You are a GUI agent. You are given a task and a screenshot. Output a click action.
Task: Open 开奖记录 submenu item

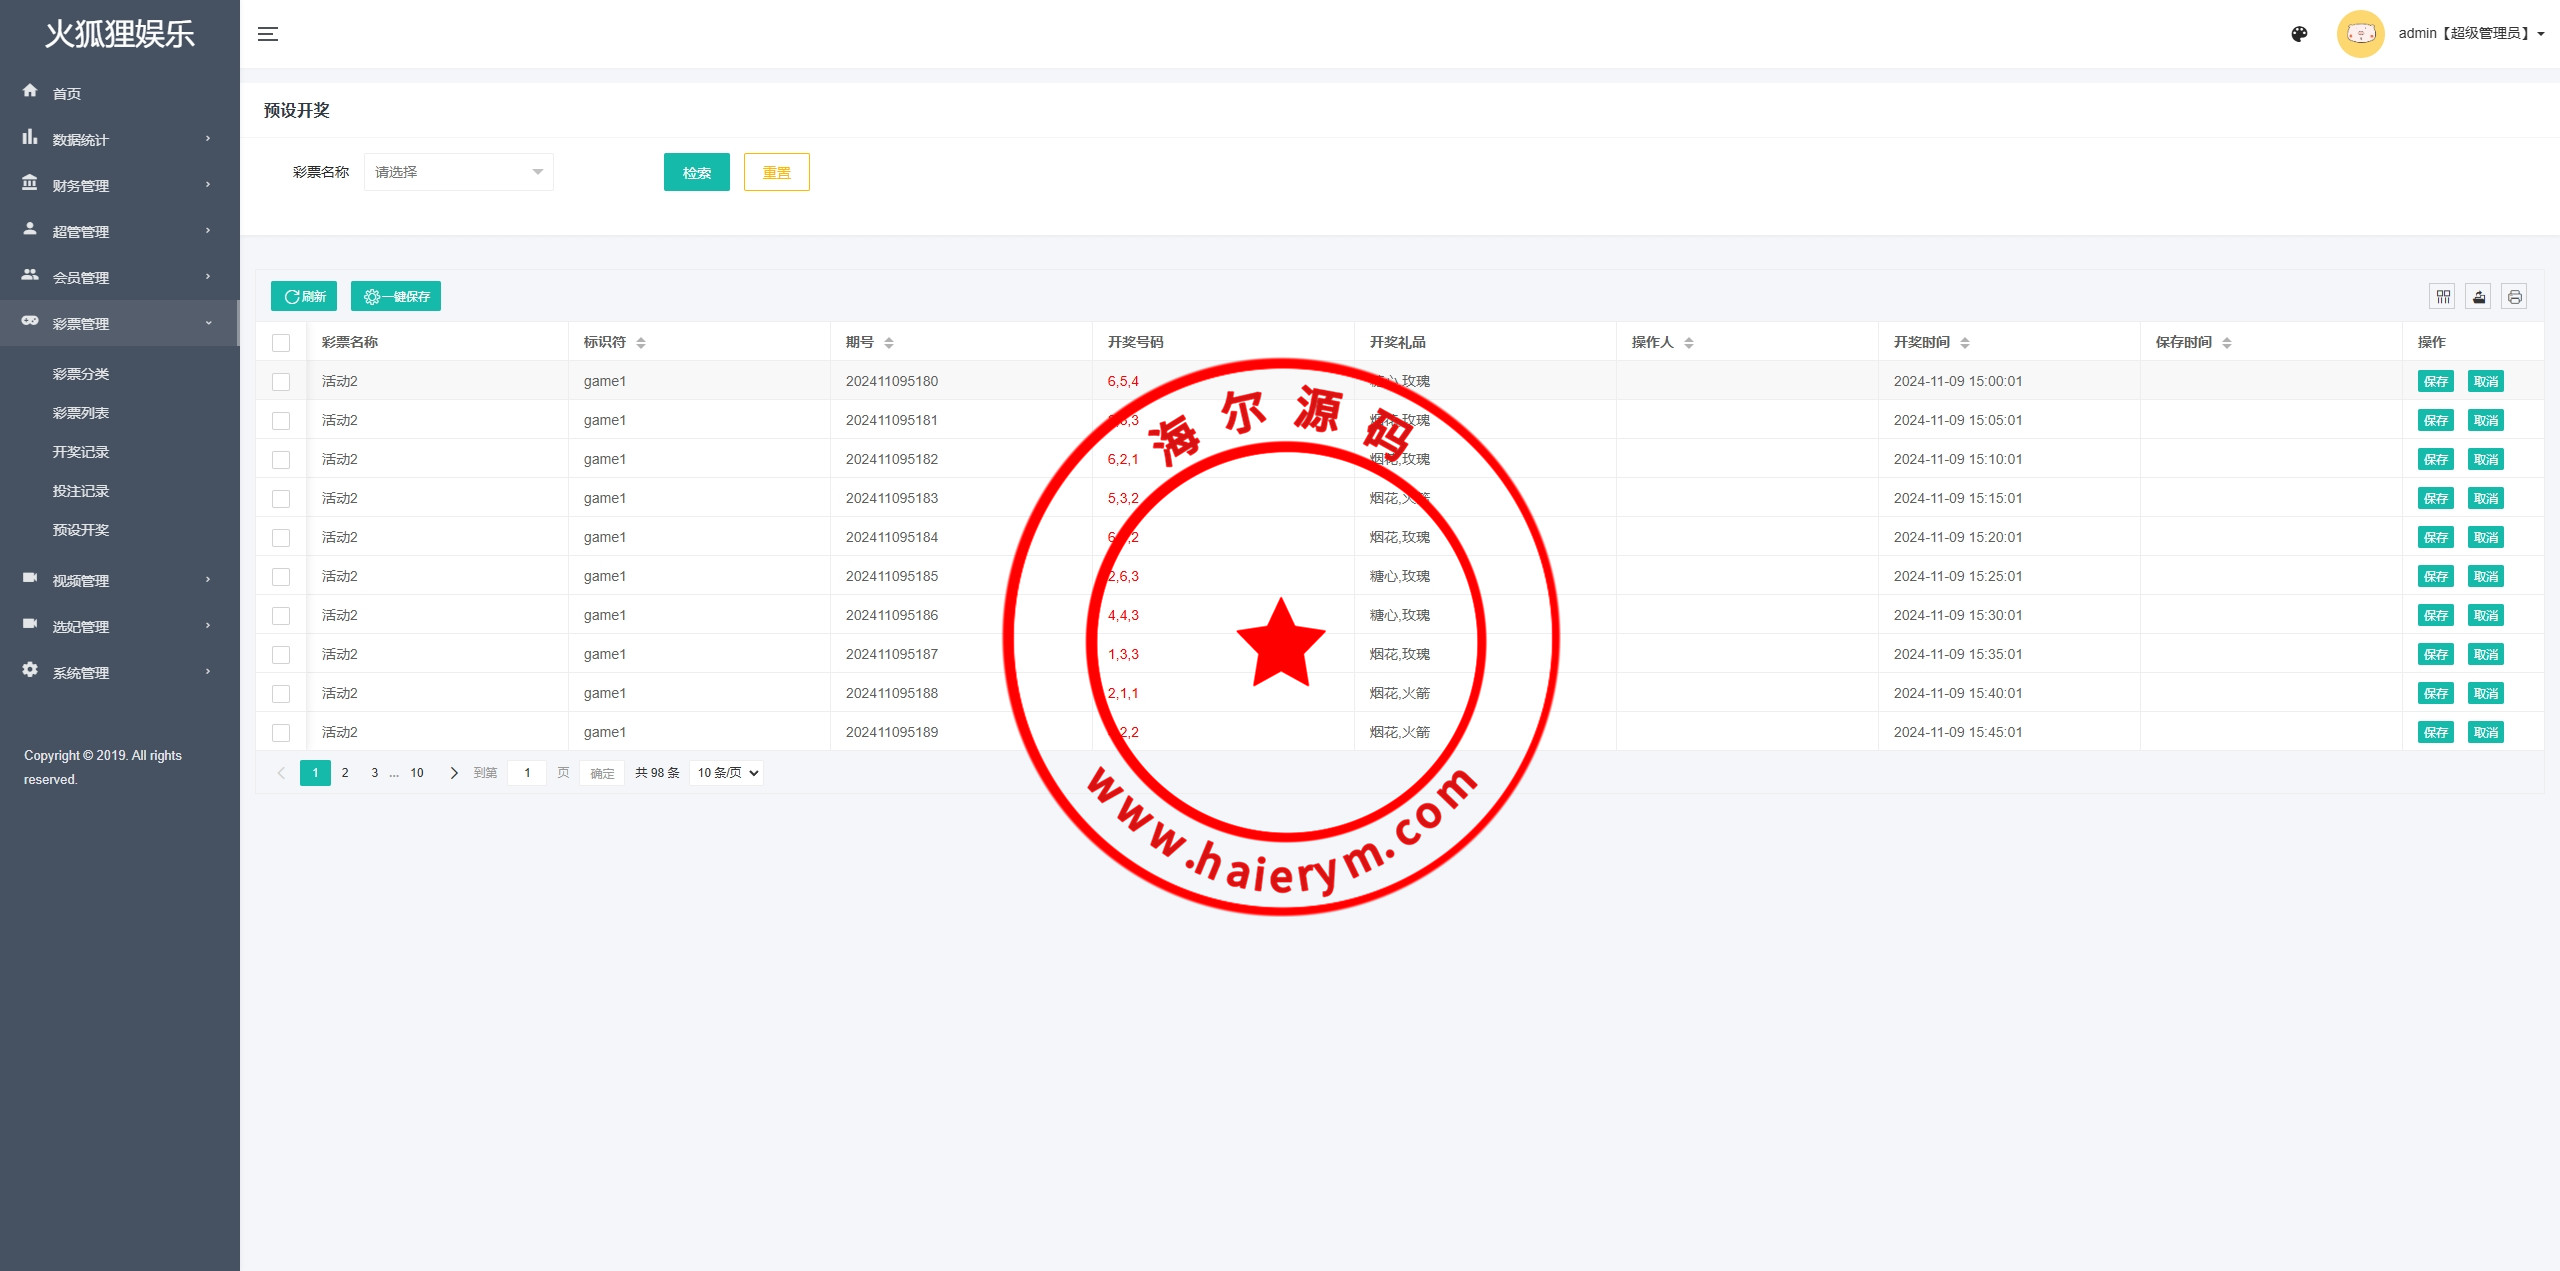(81, 452)
